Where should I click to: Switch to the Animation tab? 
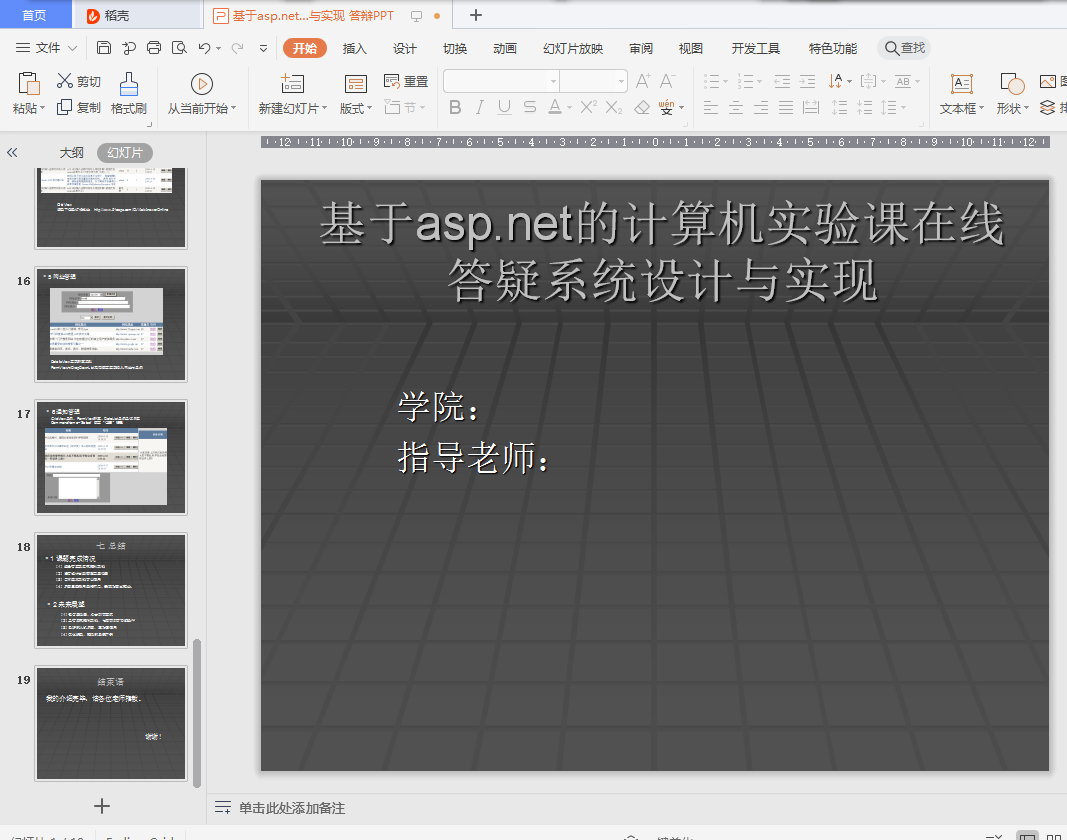click(x=505, y=48)
